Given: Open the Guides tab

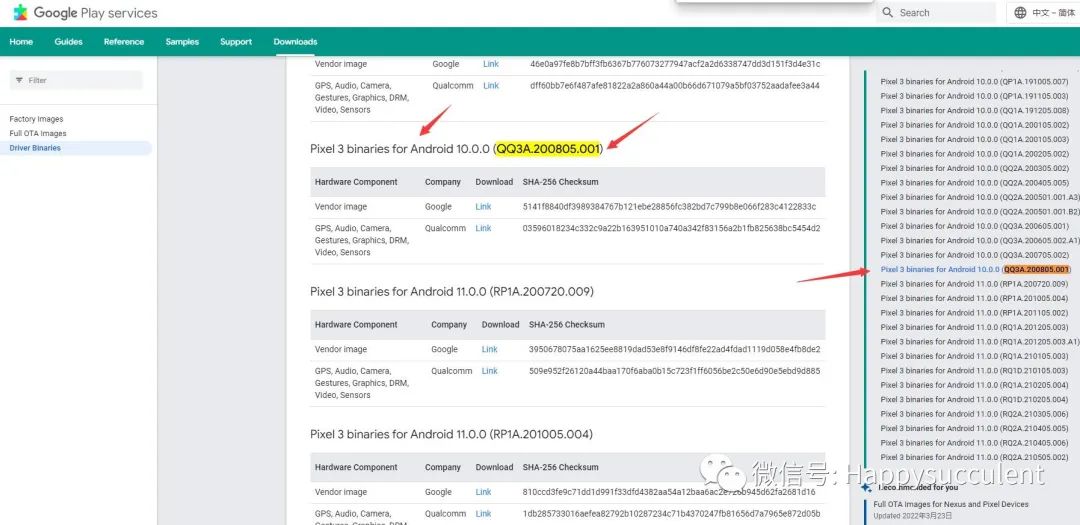Looking at the screenshot, I should click(68, 42).
